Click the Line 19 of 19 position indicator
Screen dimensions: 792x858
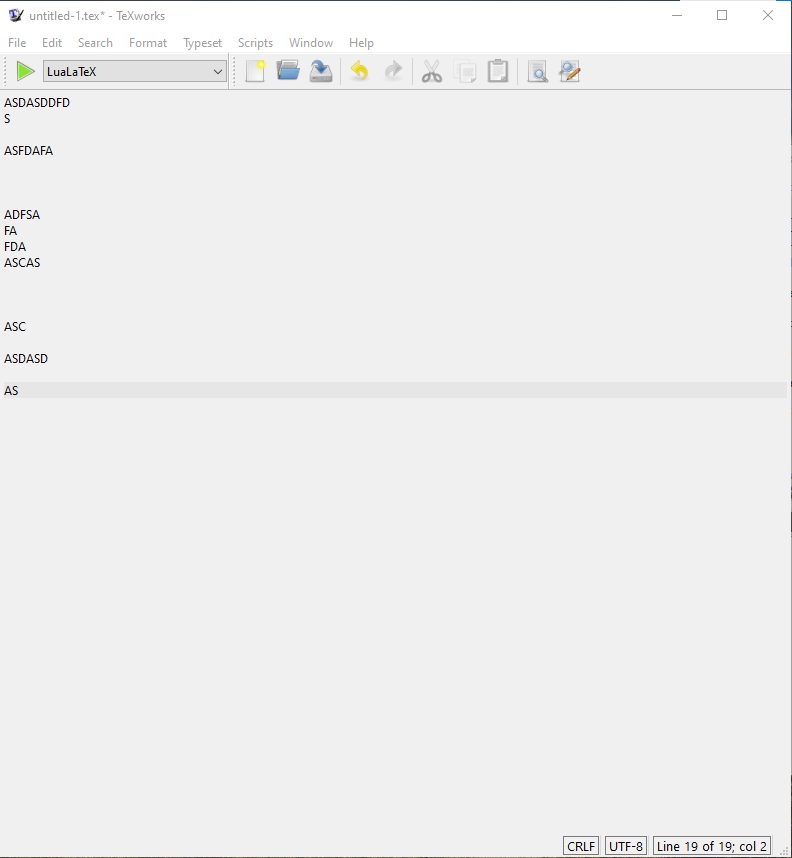[712, 846]
